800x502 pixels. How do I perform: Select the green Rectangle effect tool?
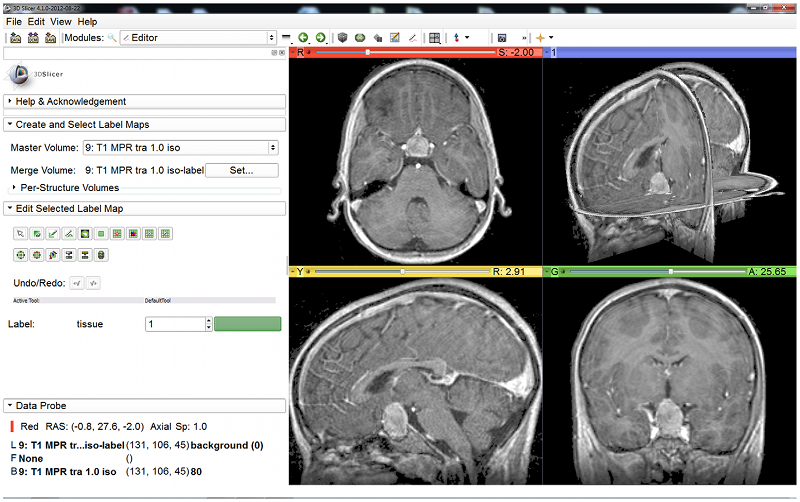[101, 234]
